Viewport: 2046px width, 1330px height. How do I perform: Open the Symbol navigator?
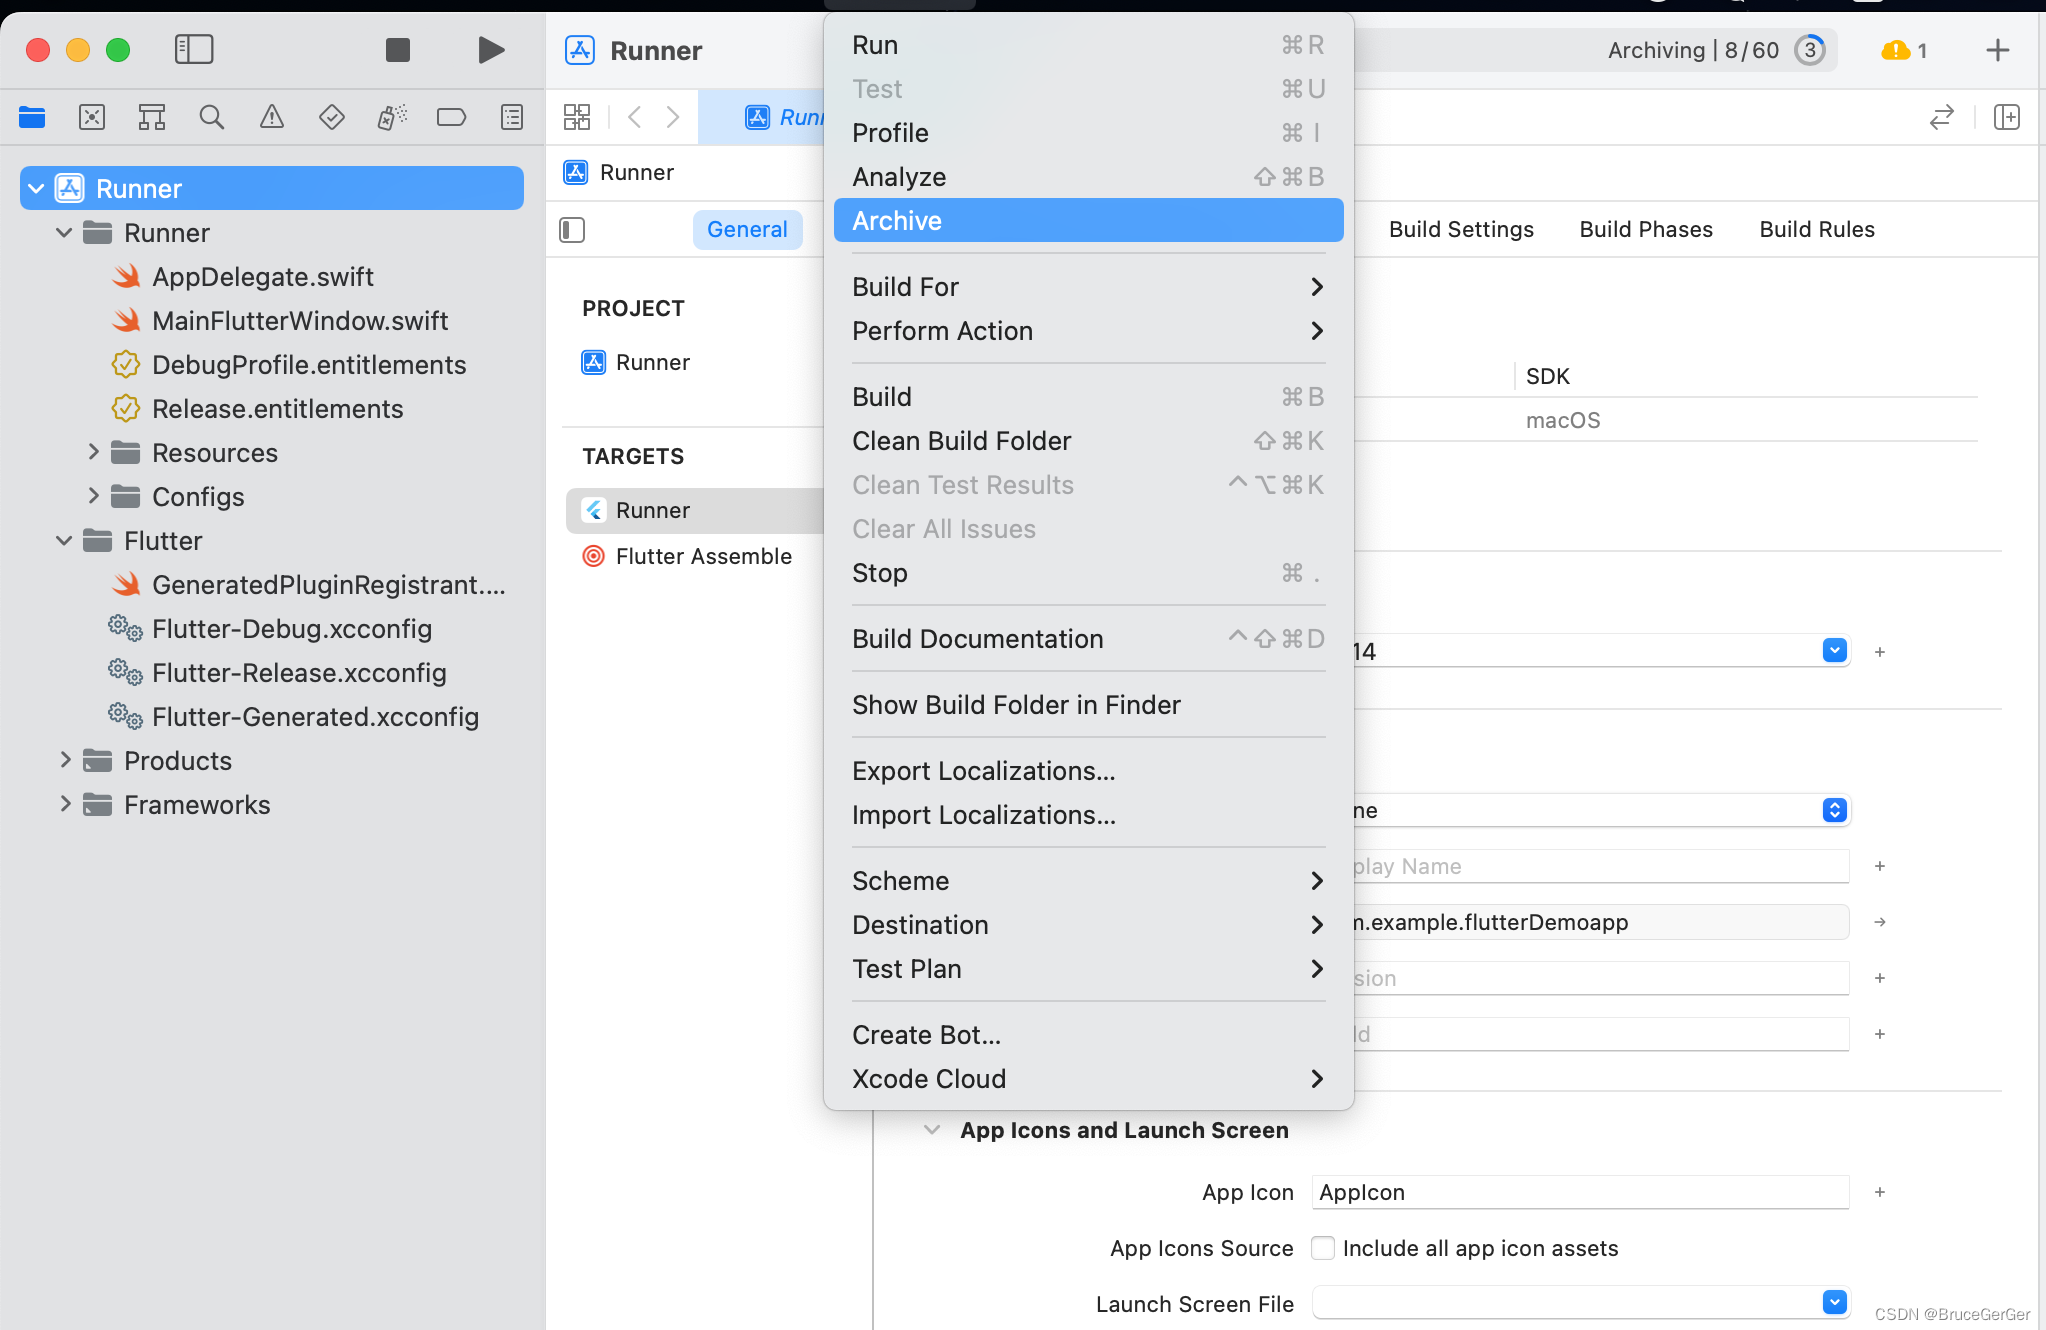152,117
